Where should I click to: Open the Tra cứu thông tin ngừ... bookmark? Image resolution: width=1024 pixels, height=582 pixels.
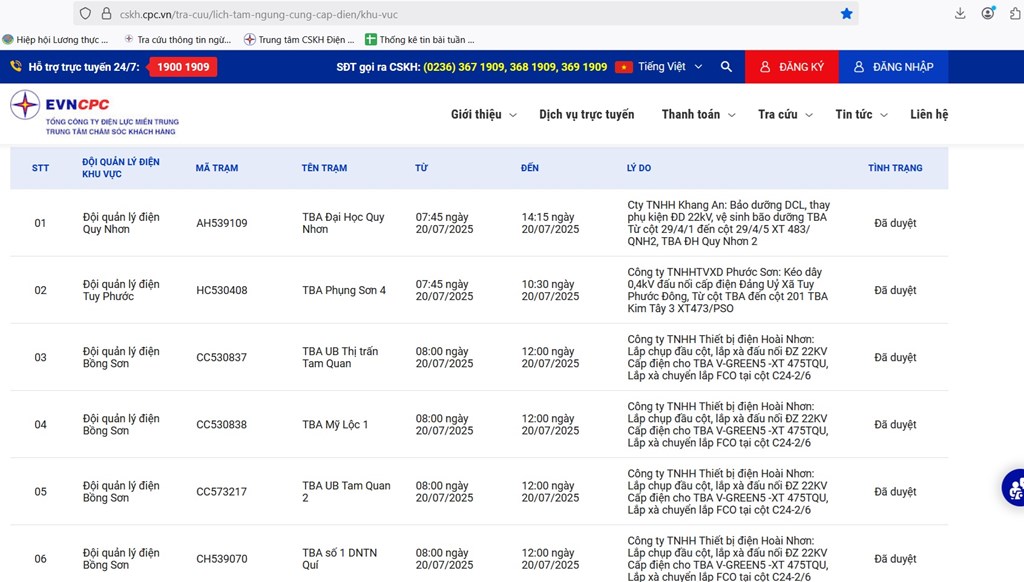pyautogui.click(x=178, y=40)
